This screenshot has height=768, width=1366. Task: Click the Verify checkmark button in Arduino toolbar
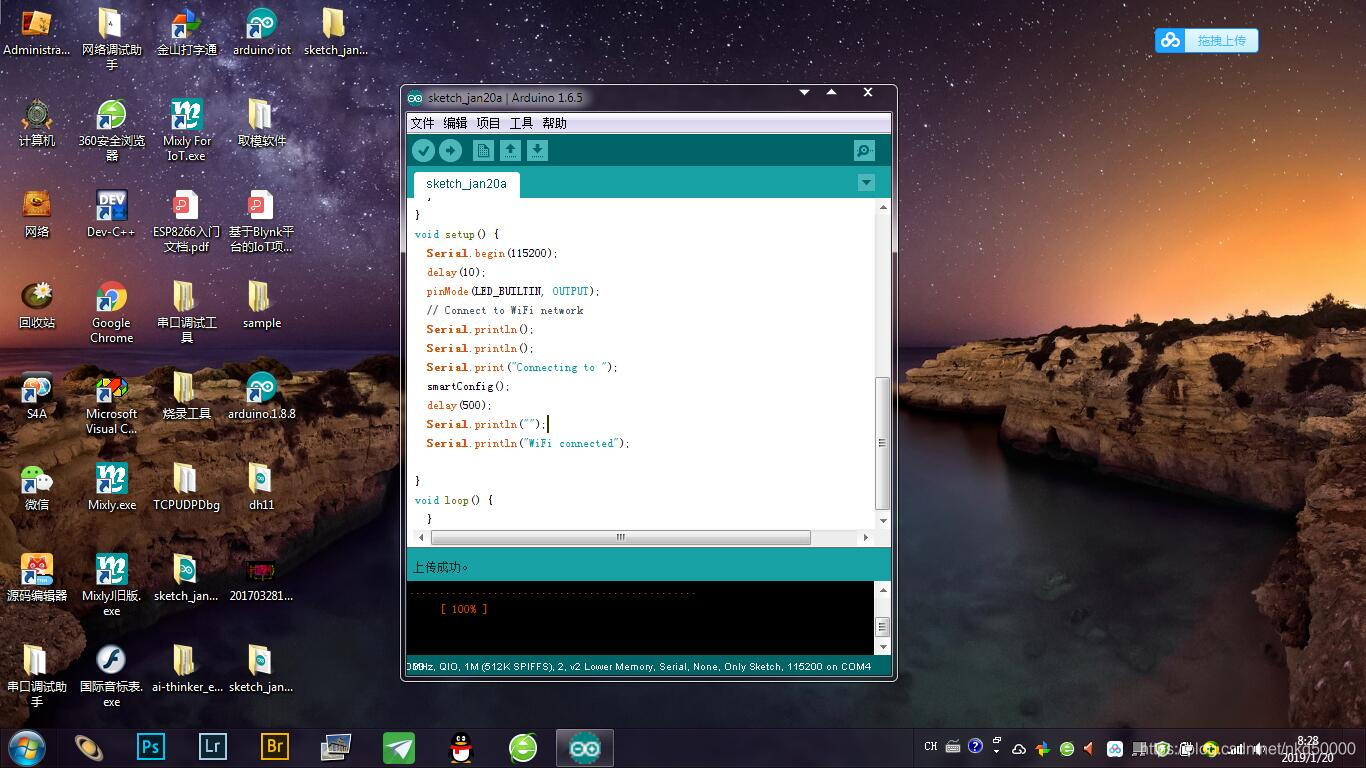point(423,150)
